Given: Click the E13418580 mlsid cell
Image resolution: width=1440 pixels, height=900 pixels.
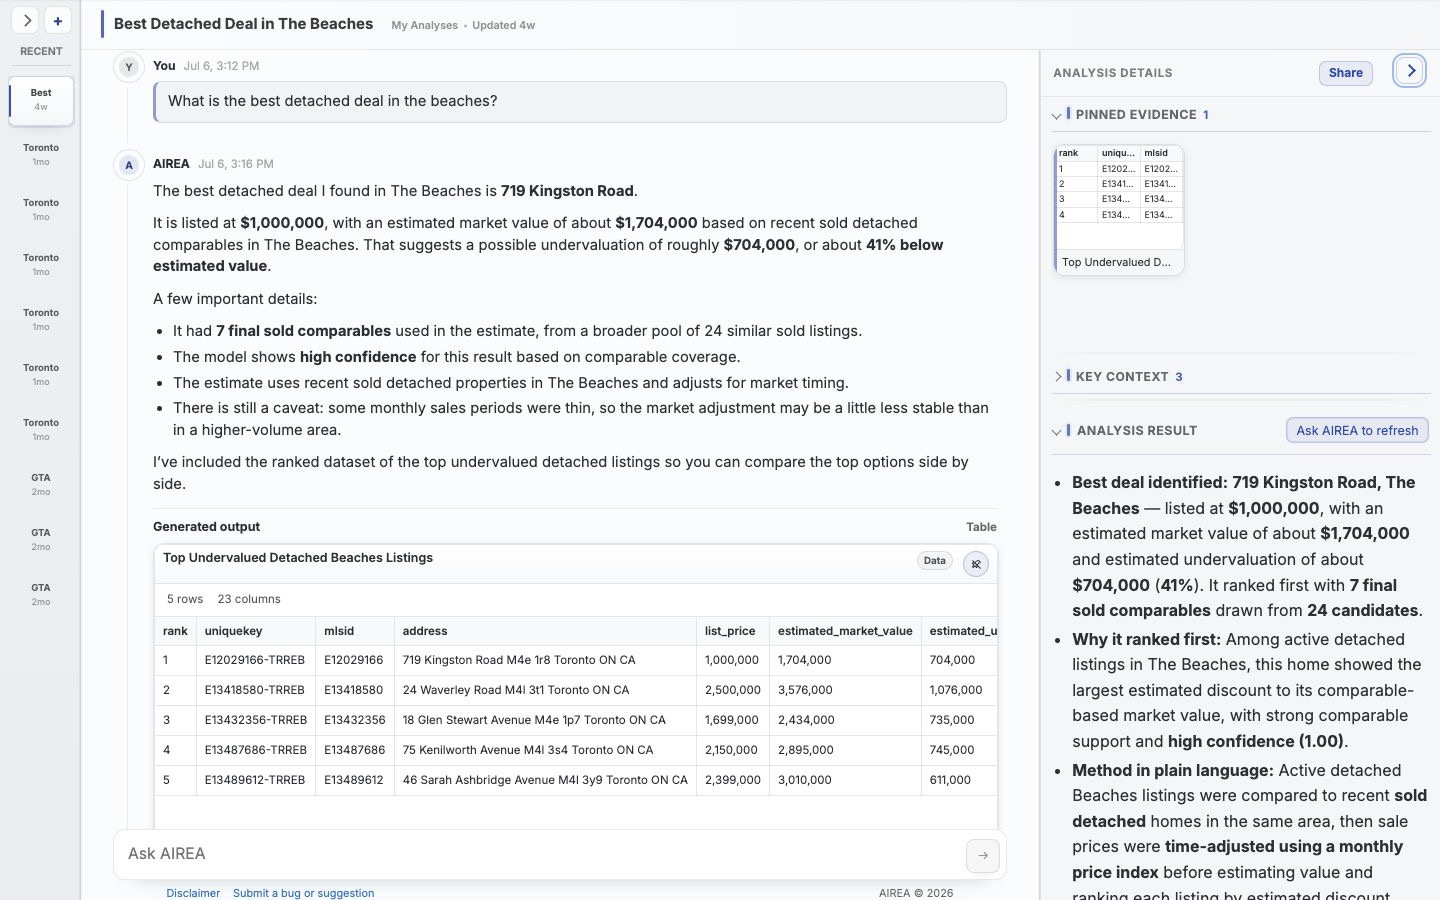Looking at the screenshot, I should [x=355, y=690].
